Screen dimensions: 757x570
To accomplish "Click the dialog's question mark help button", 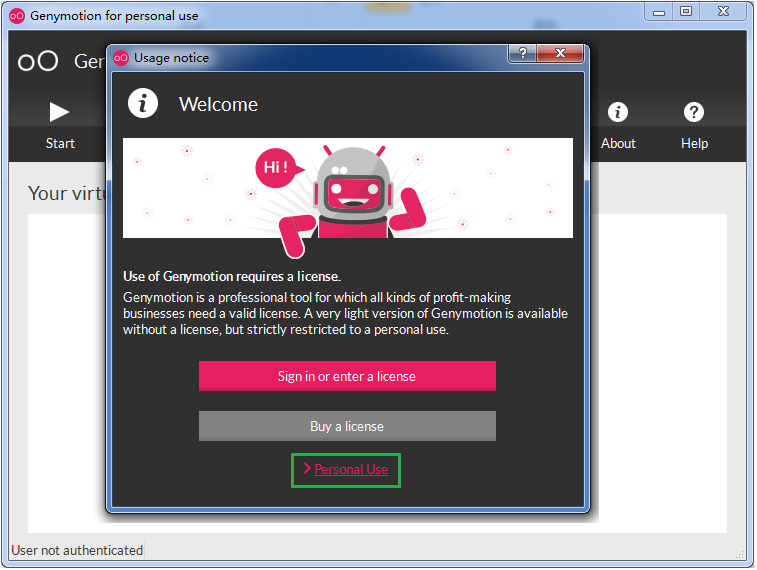I will 522,53.
